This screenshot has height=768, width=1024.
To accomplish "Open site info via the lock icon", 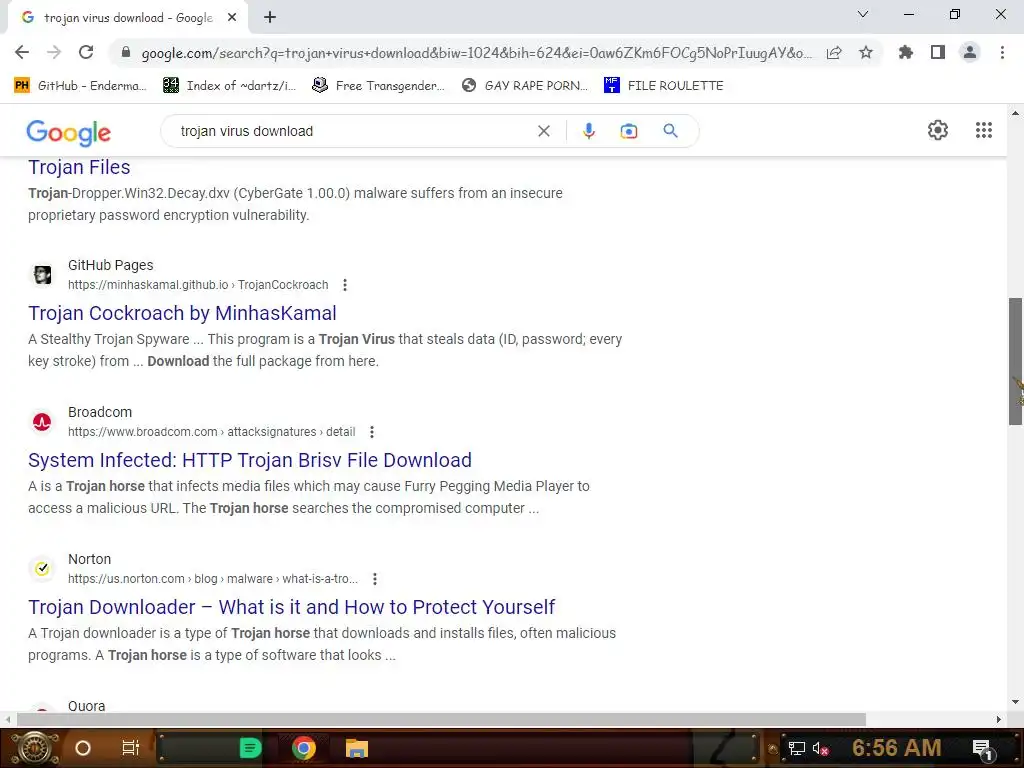I will tap(126, 52).
